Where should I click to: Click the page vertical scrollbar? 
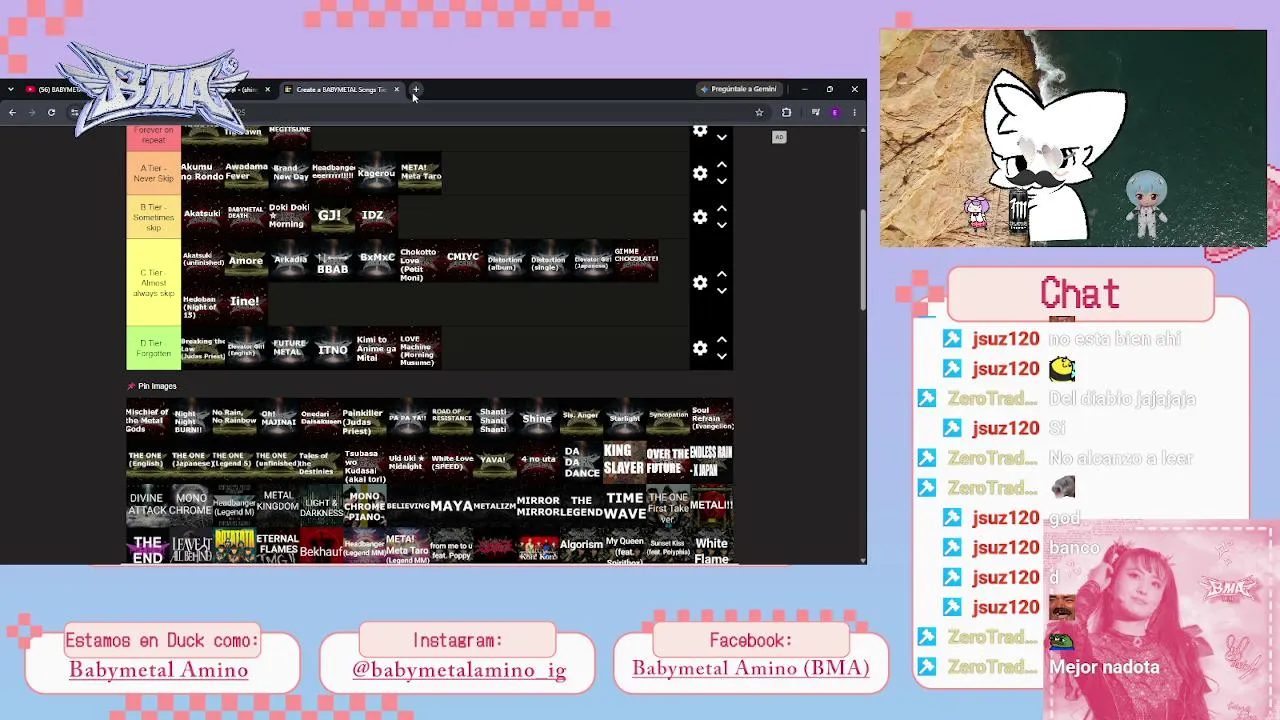[x=862, y=260]
